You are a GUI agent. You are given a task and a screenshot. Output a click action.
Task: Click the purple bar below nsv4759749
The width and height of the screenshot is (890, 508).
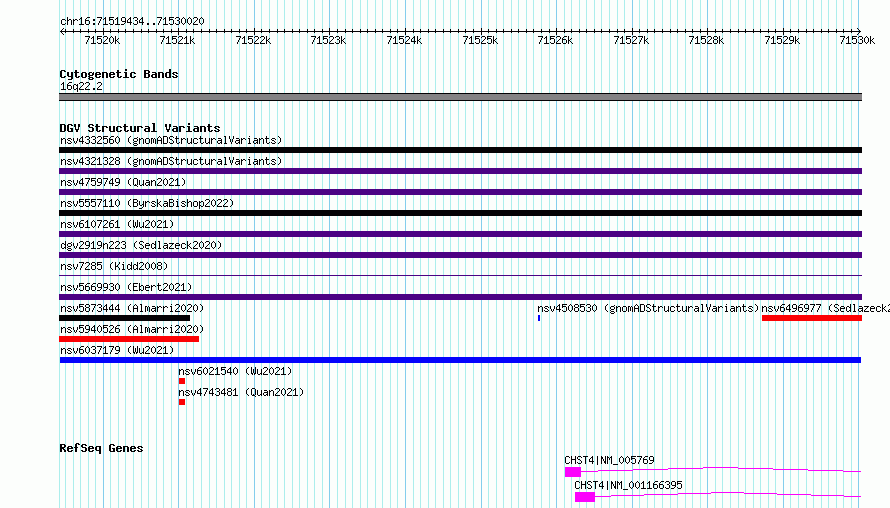click(460, 192)
